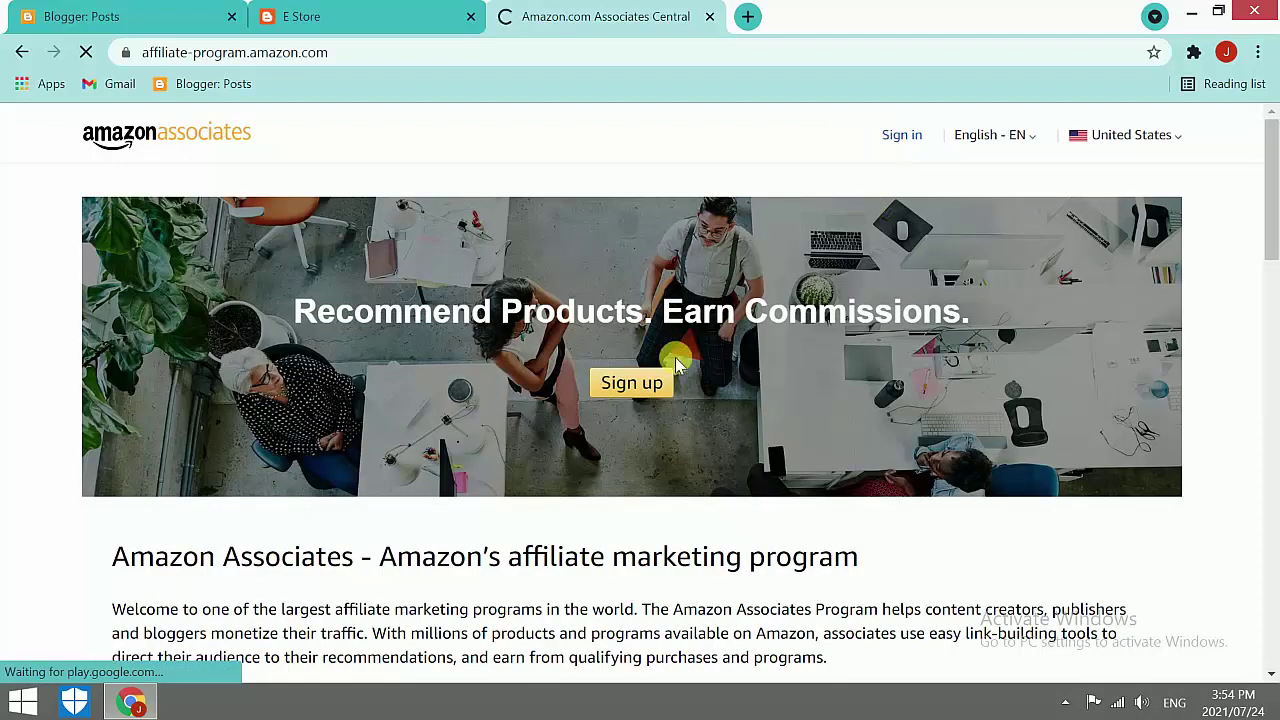Open the Blogger: Posts bookmark

pyautogui.click(x=202, y=84)
